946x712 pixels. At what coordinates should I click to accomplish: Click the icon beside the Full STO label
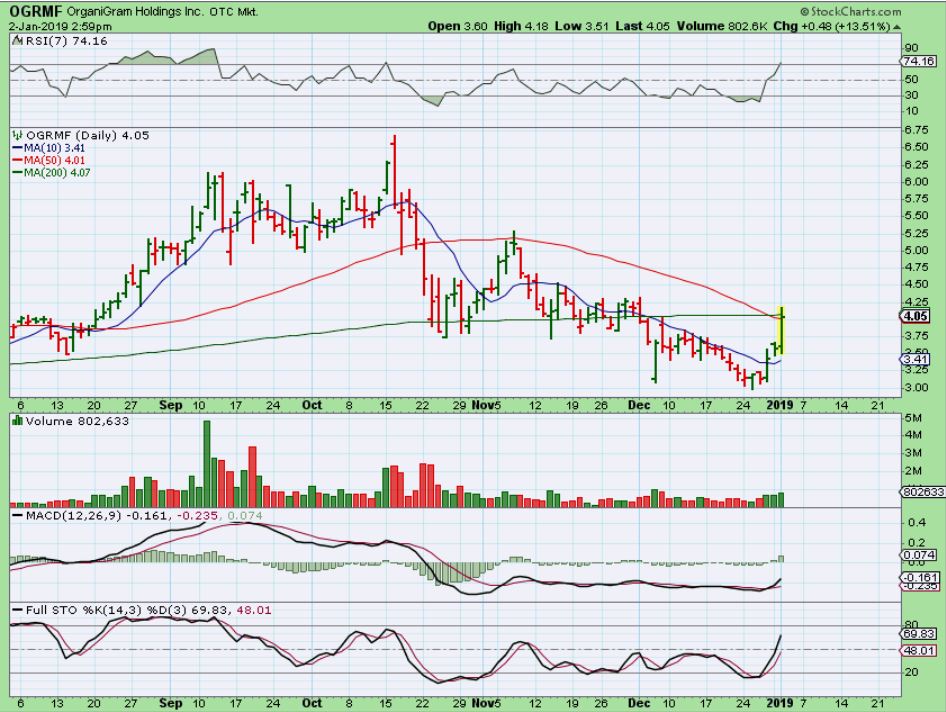pos(15,608)
